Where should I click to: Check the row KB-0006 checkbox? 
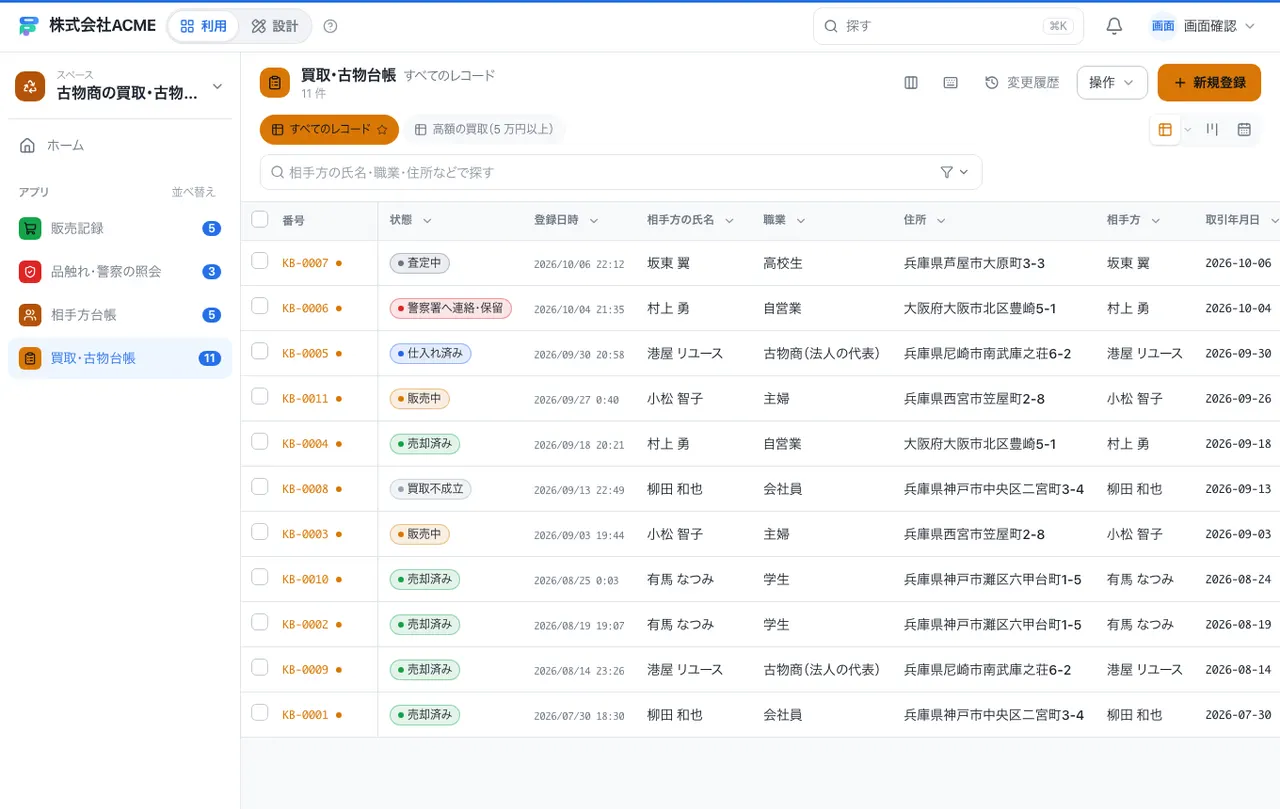260,306
